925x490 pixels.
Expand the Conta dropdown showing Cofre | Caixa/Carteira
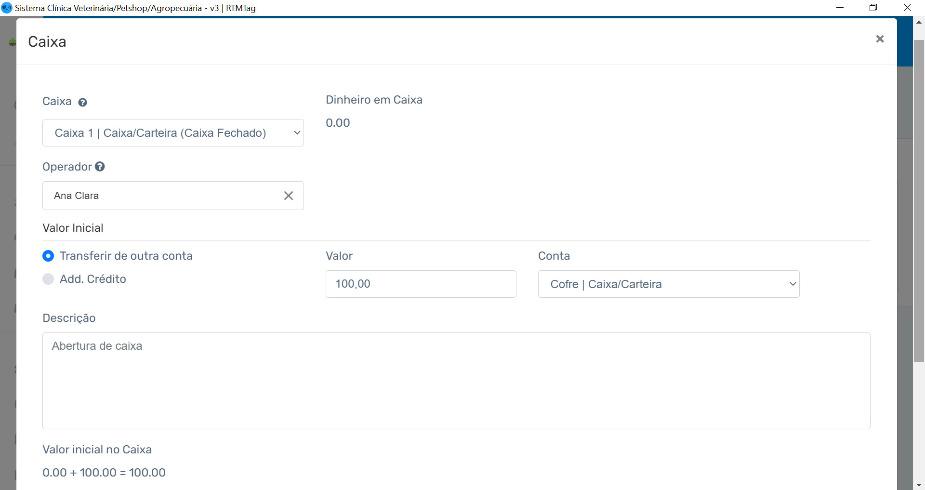click(668, 284)
